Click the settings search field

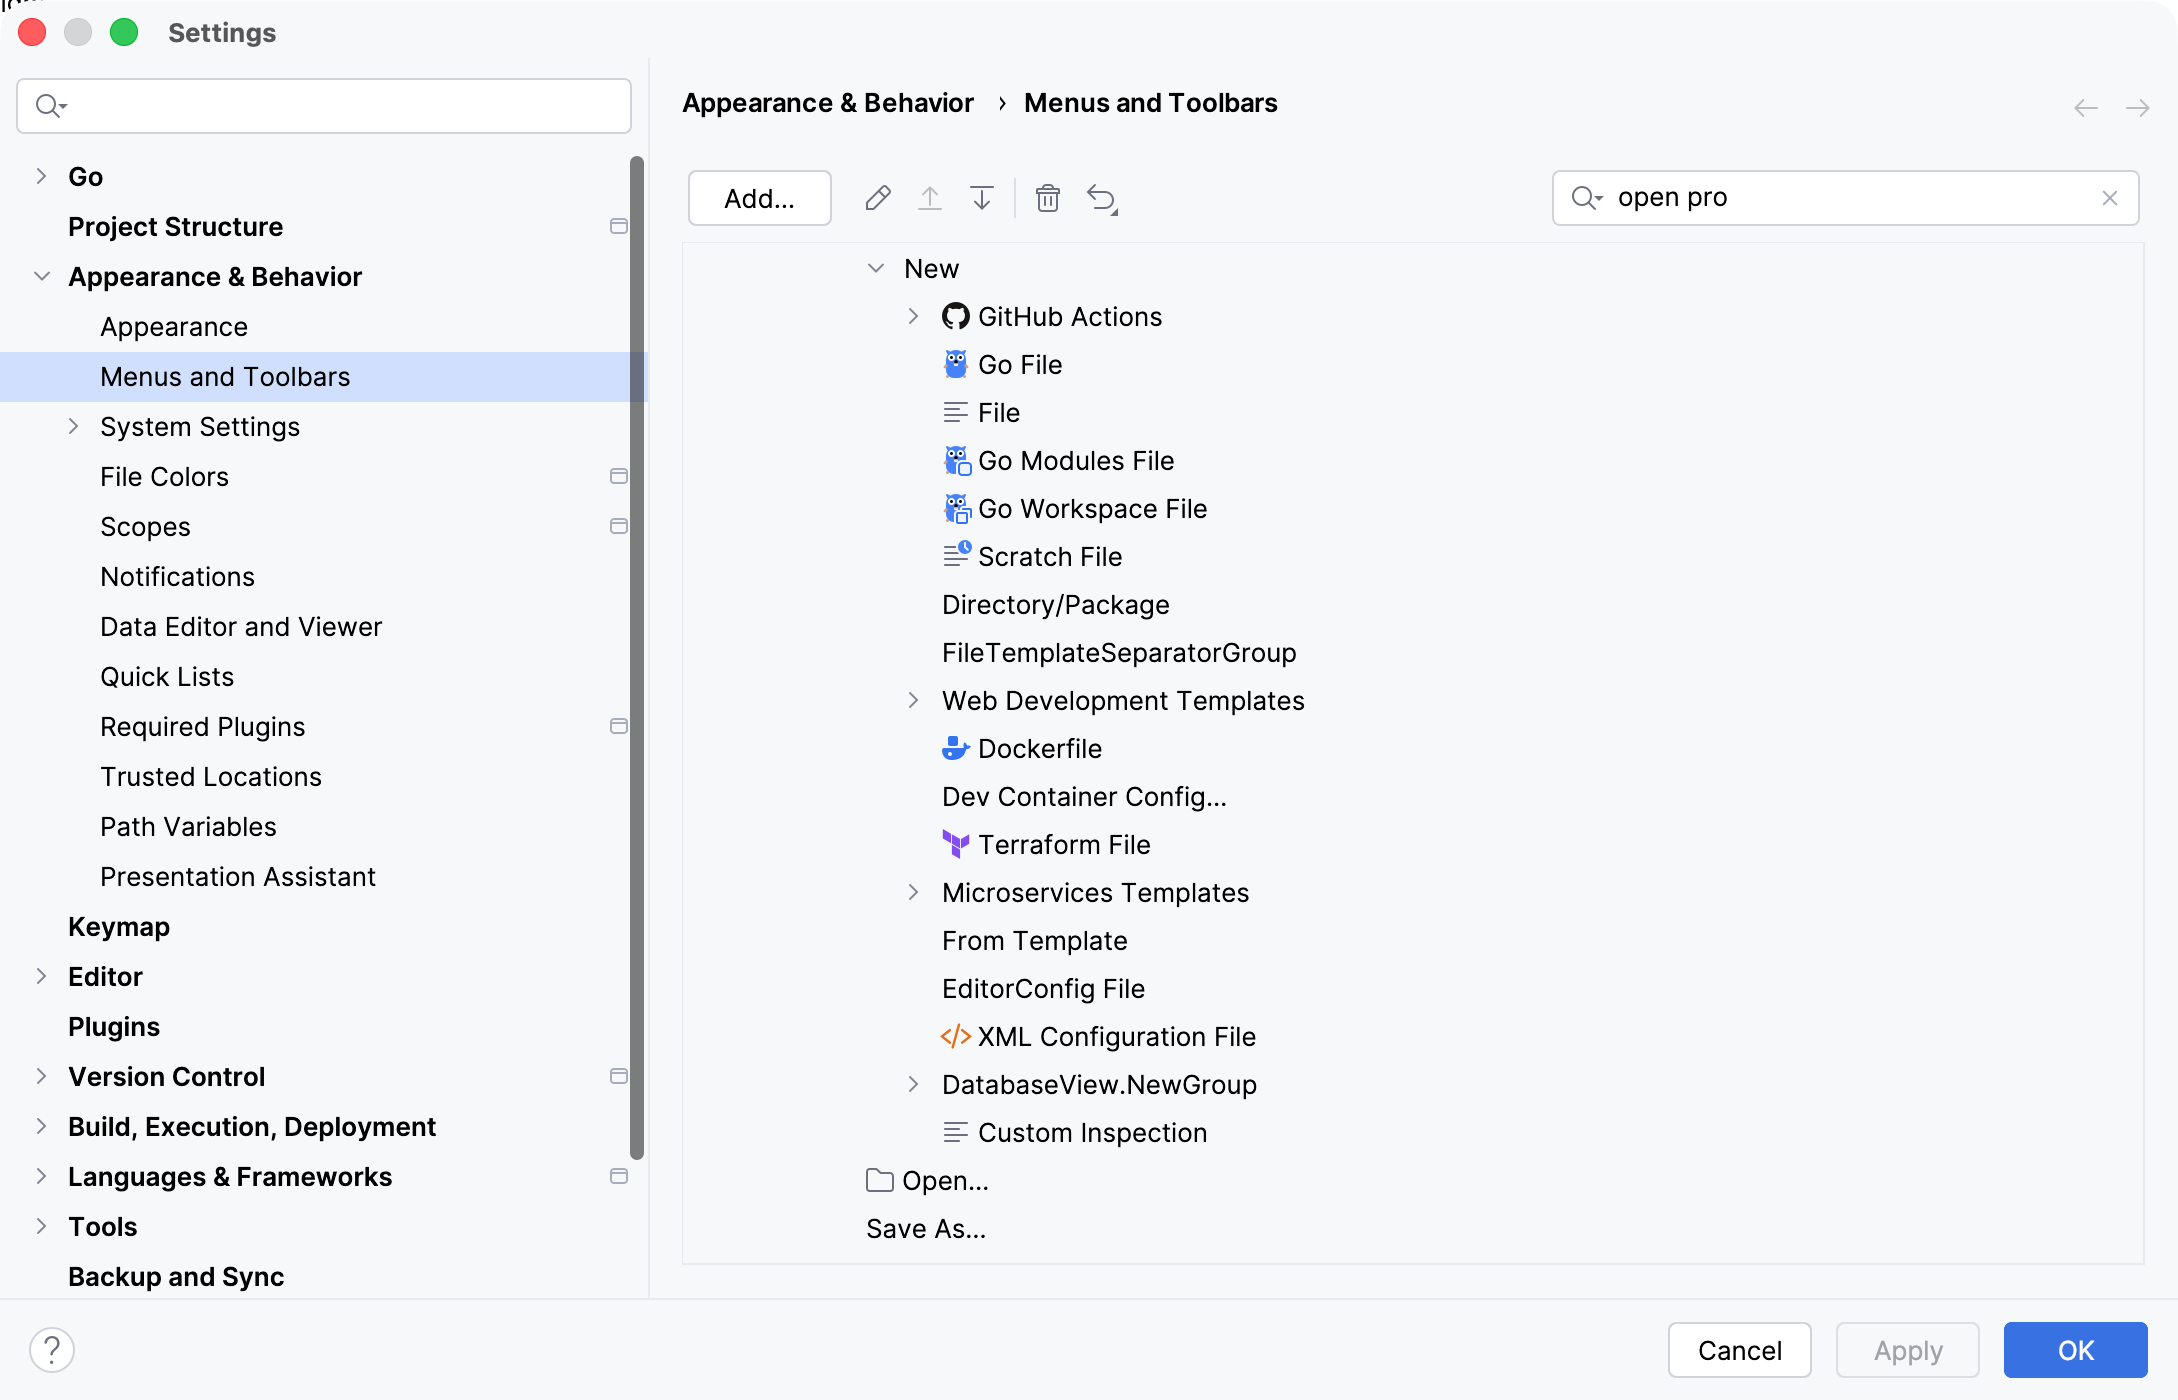point(323,105)
